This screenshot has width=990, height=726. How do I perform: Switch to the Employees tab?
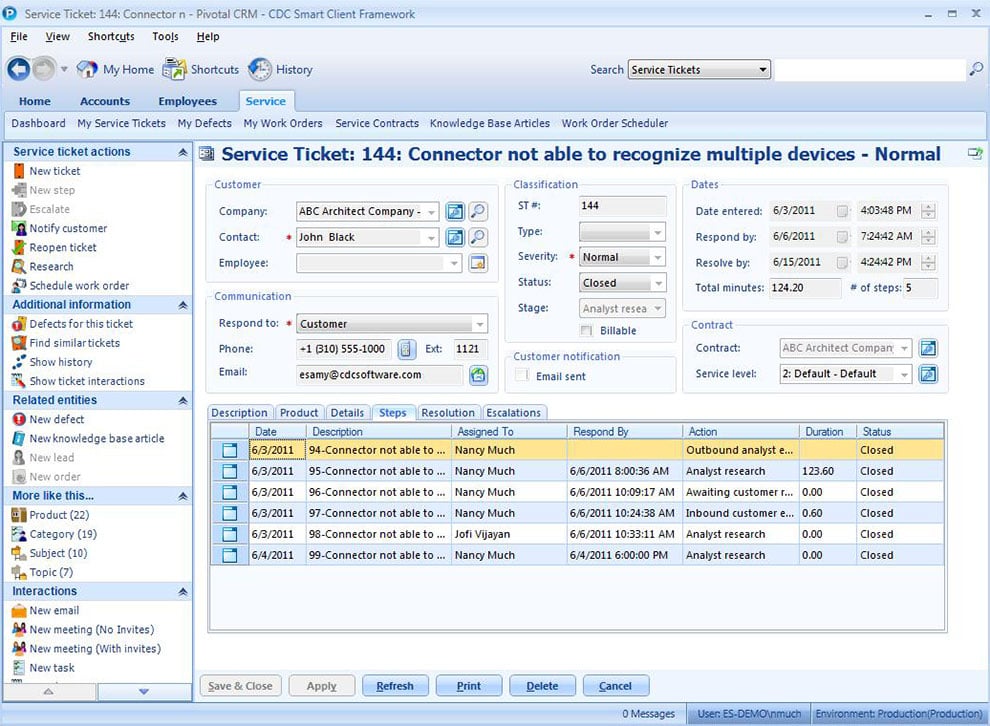tap(188, 101)
